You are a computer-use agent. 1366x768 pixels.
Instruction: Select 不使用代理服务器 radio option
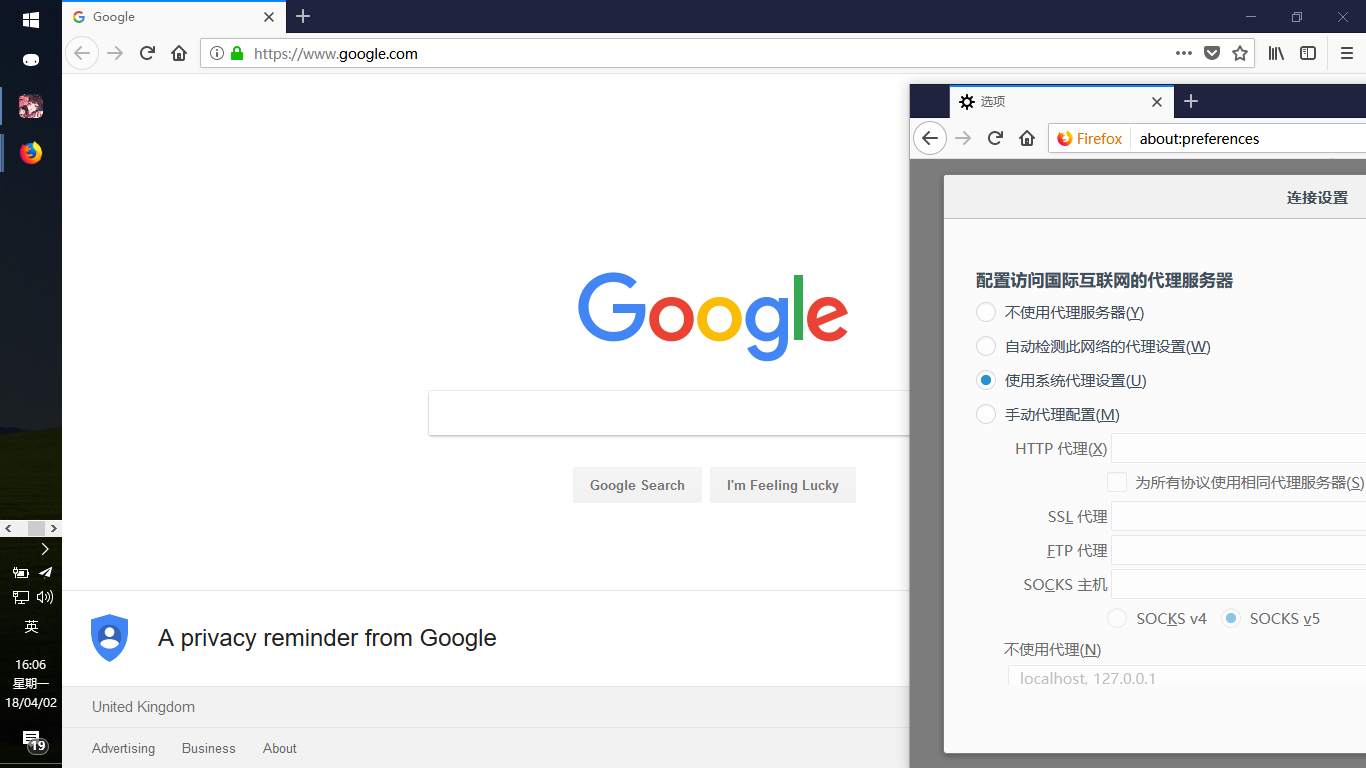pyautogui.click(x=986, y=312)
